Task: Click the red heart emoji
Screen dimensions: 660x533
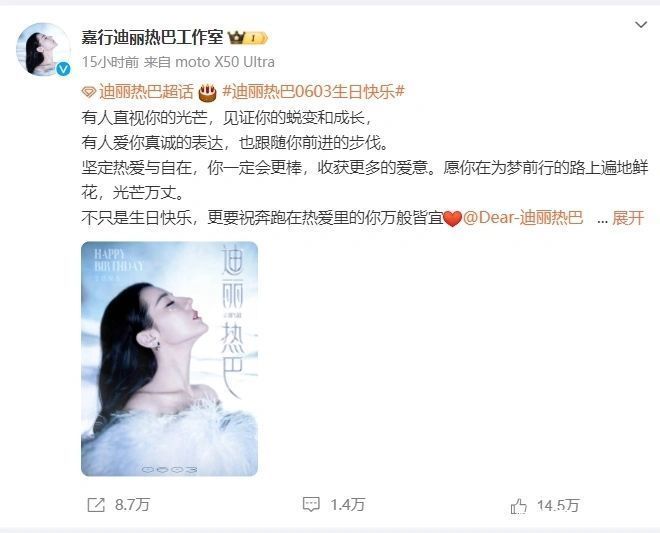Action: [452, 219]
